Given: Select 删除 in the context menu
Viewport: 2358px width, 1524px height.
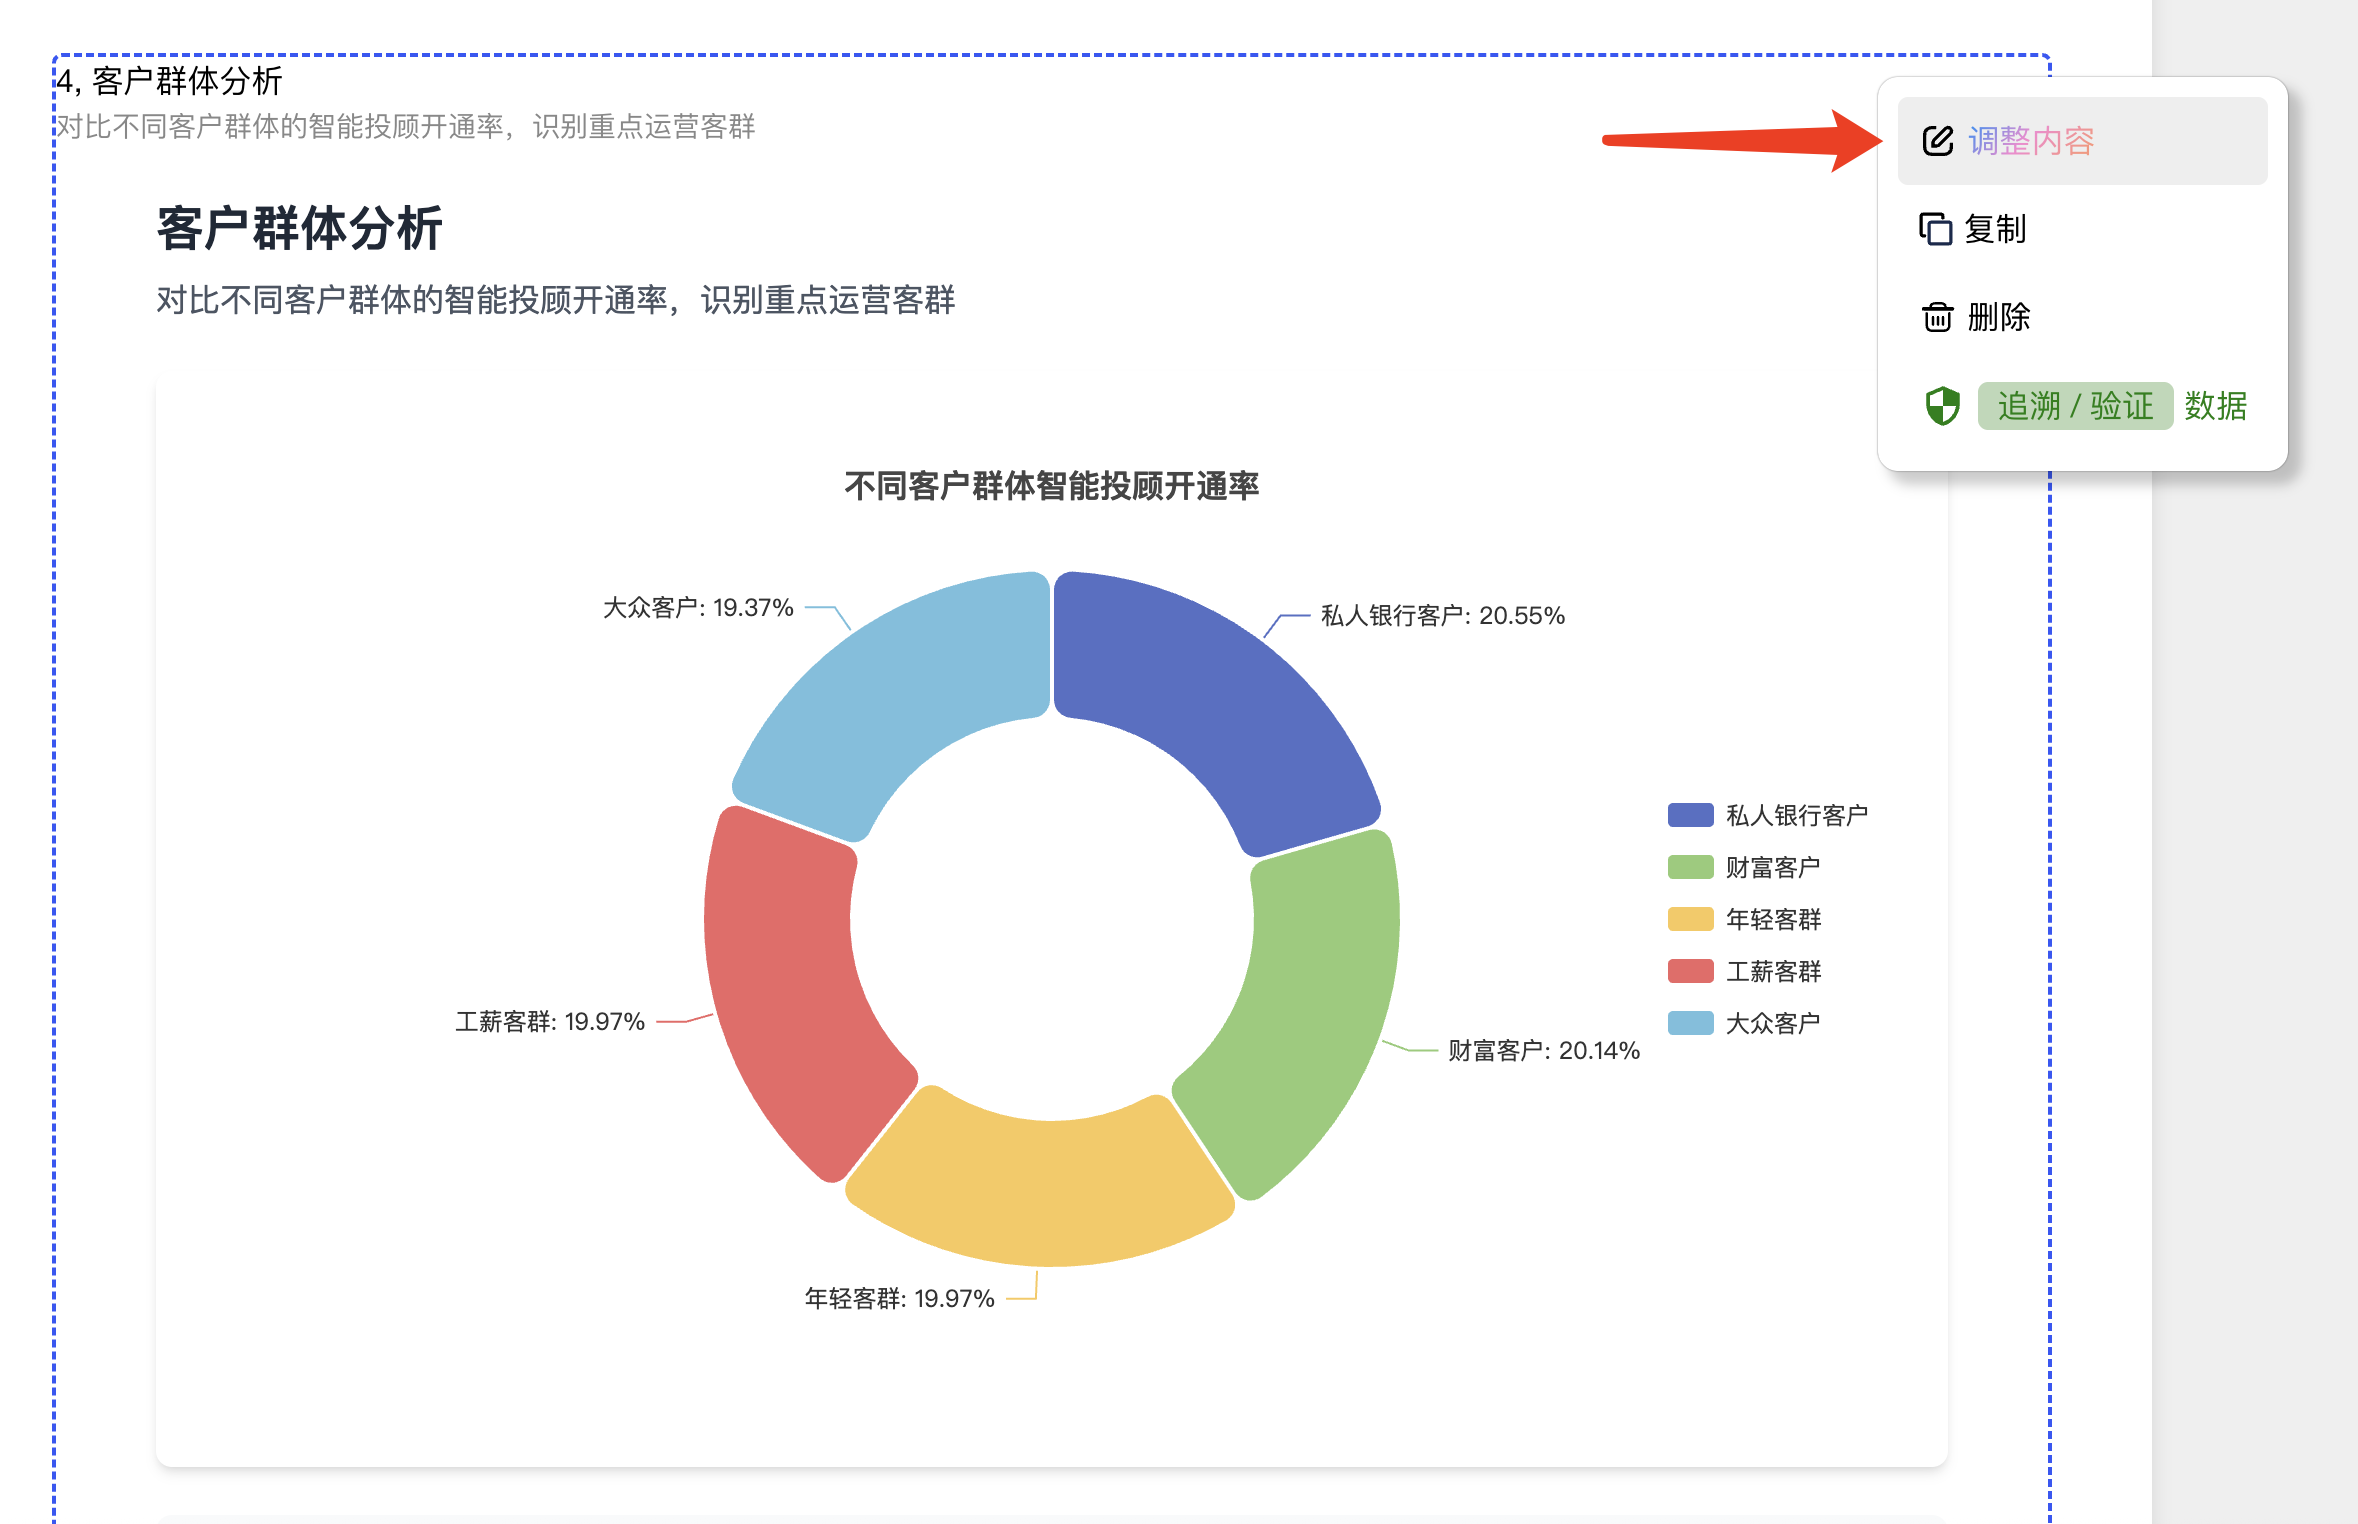Looking at the screenshot, I should (1997, 318).
